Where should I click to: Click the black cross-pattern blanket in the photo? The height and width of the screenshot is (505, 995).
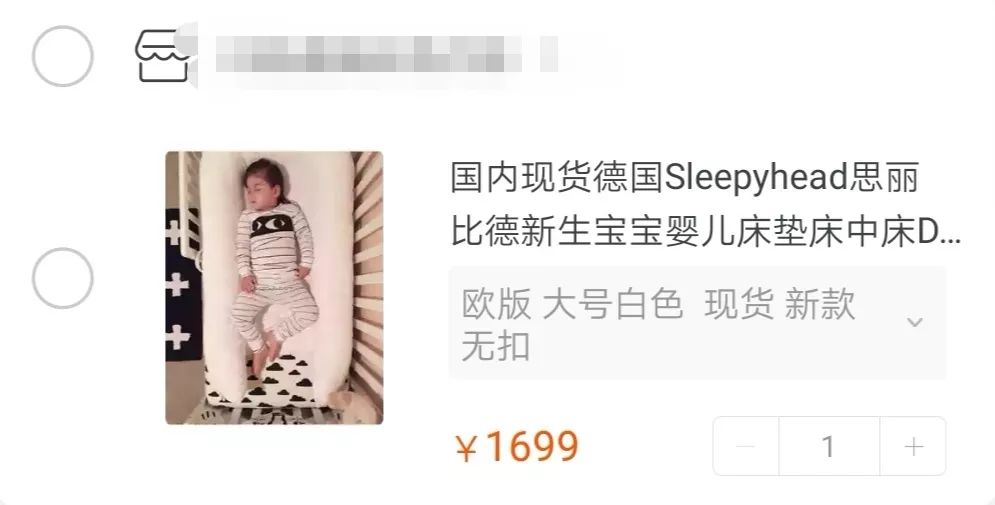(x=183, y=285)
